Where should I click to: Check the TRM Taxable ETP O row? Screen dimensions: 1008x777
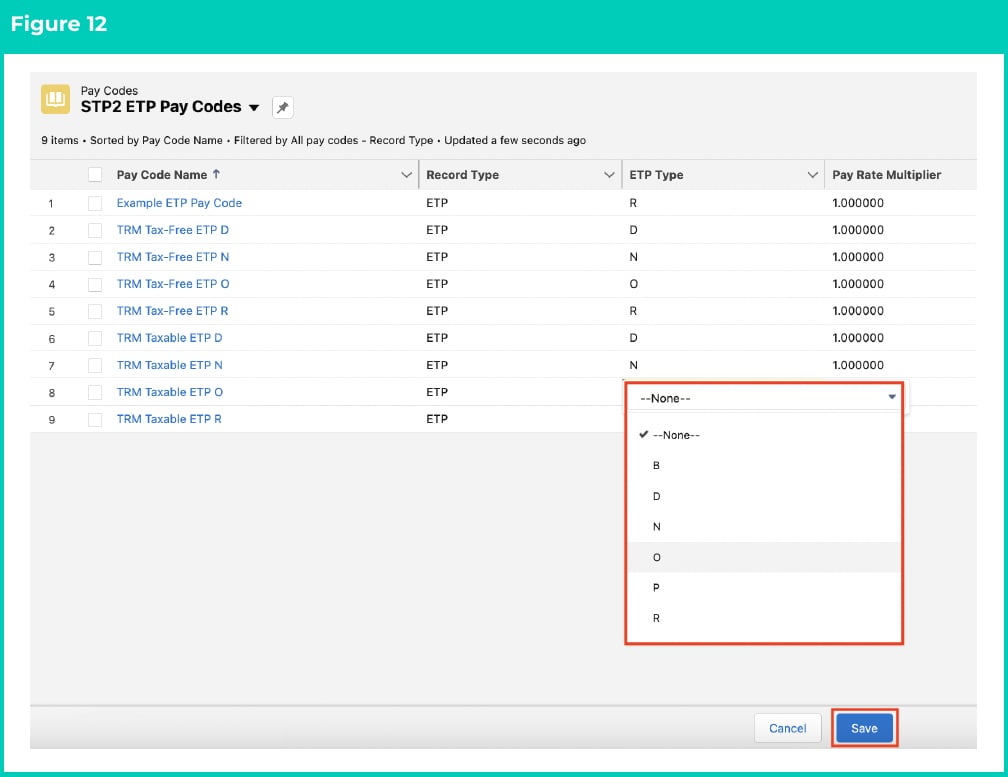pos(95,392)
